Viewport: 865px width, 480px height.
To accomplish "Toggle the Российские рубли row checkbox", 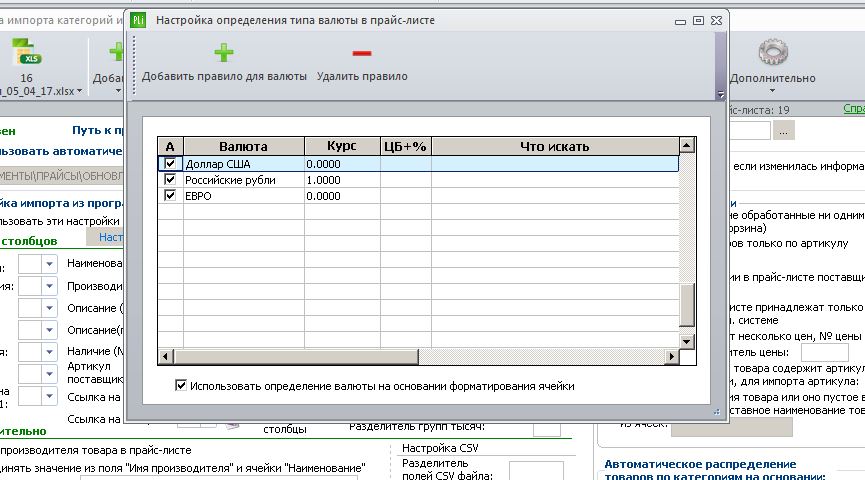I will (170, 179).
